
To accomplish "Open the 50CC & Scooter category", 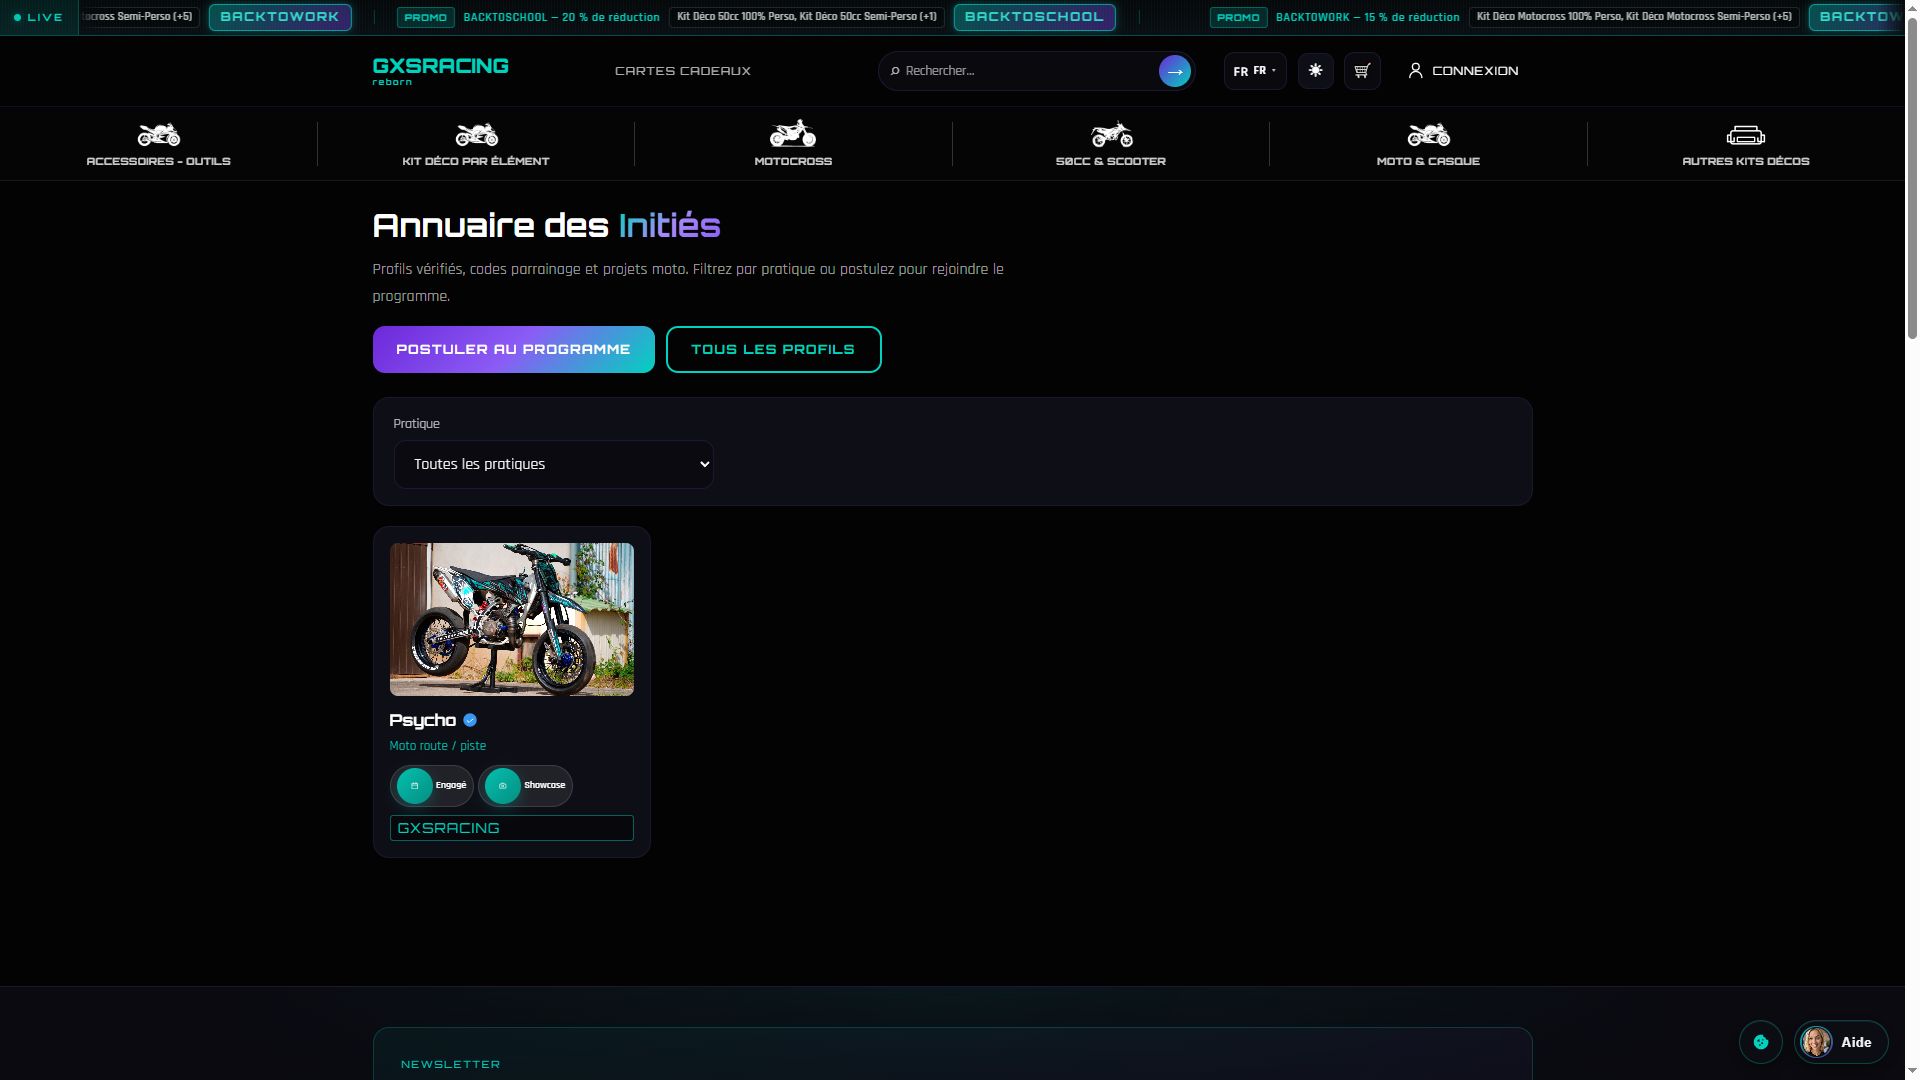I will point(1111,144).
